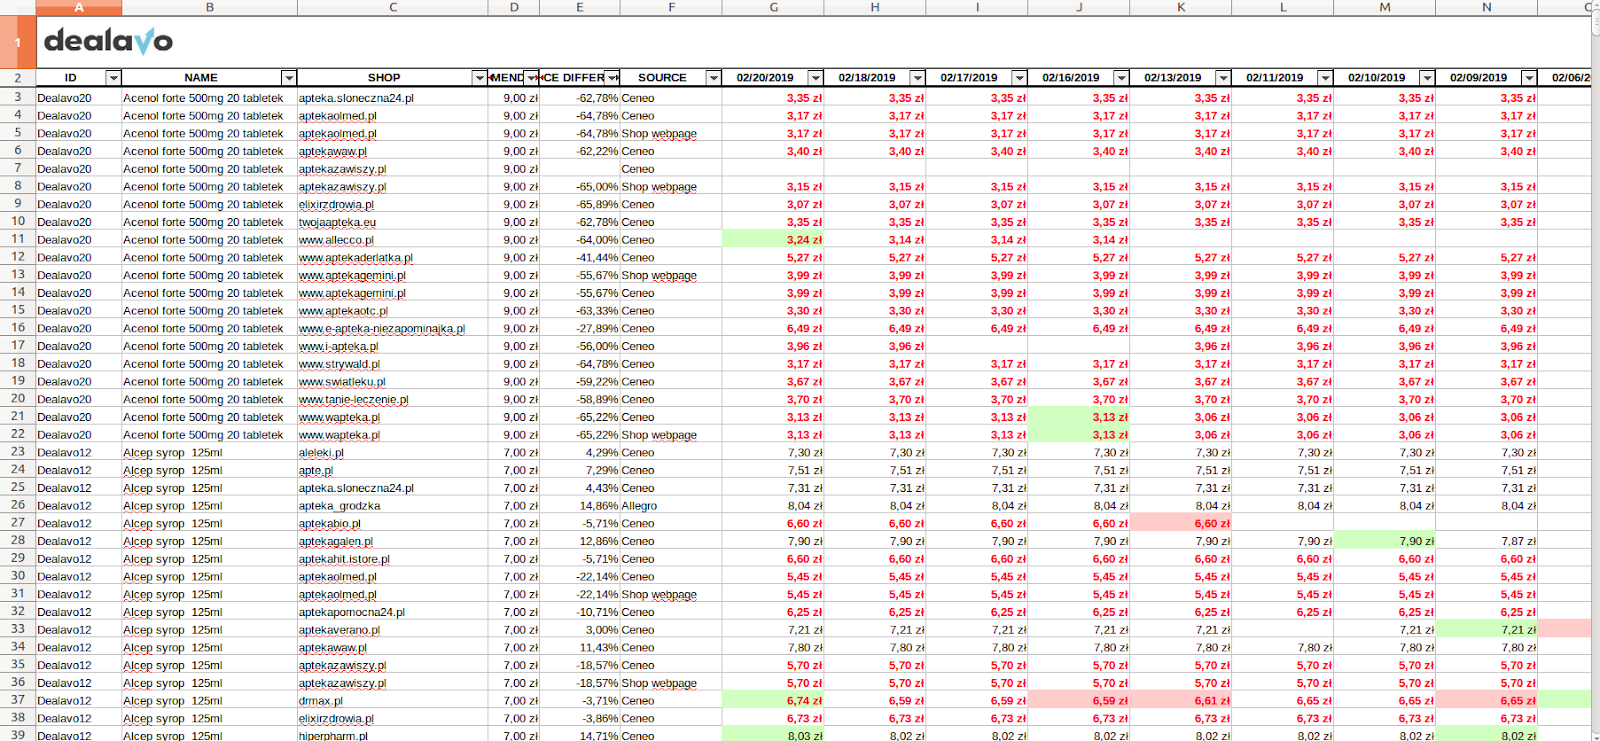Open the 02/13/2019 column filter dropdown
Viewport: 1600px width, 741px height.
click(1223, 78)
